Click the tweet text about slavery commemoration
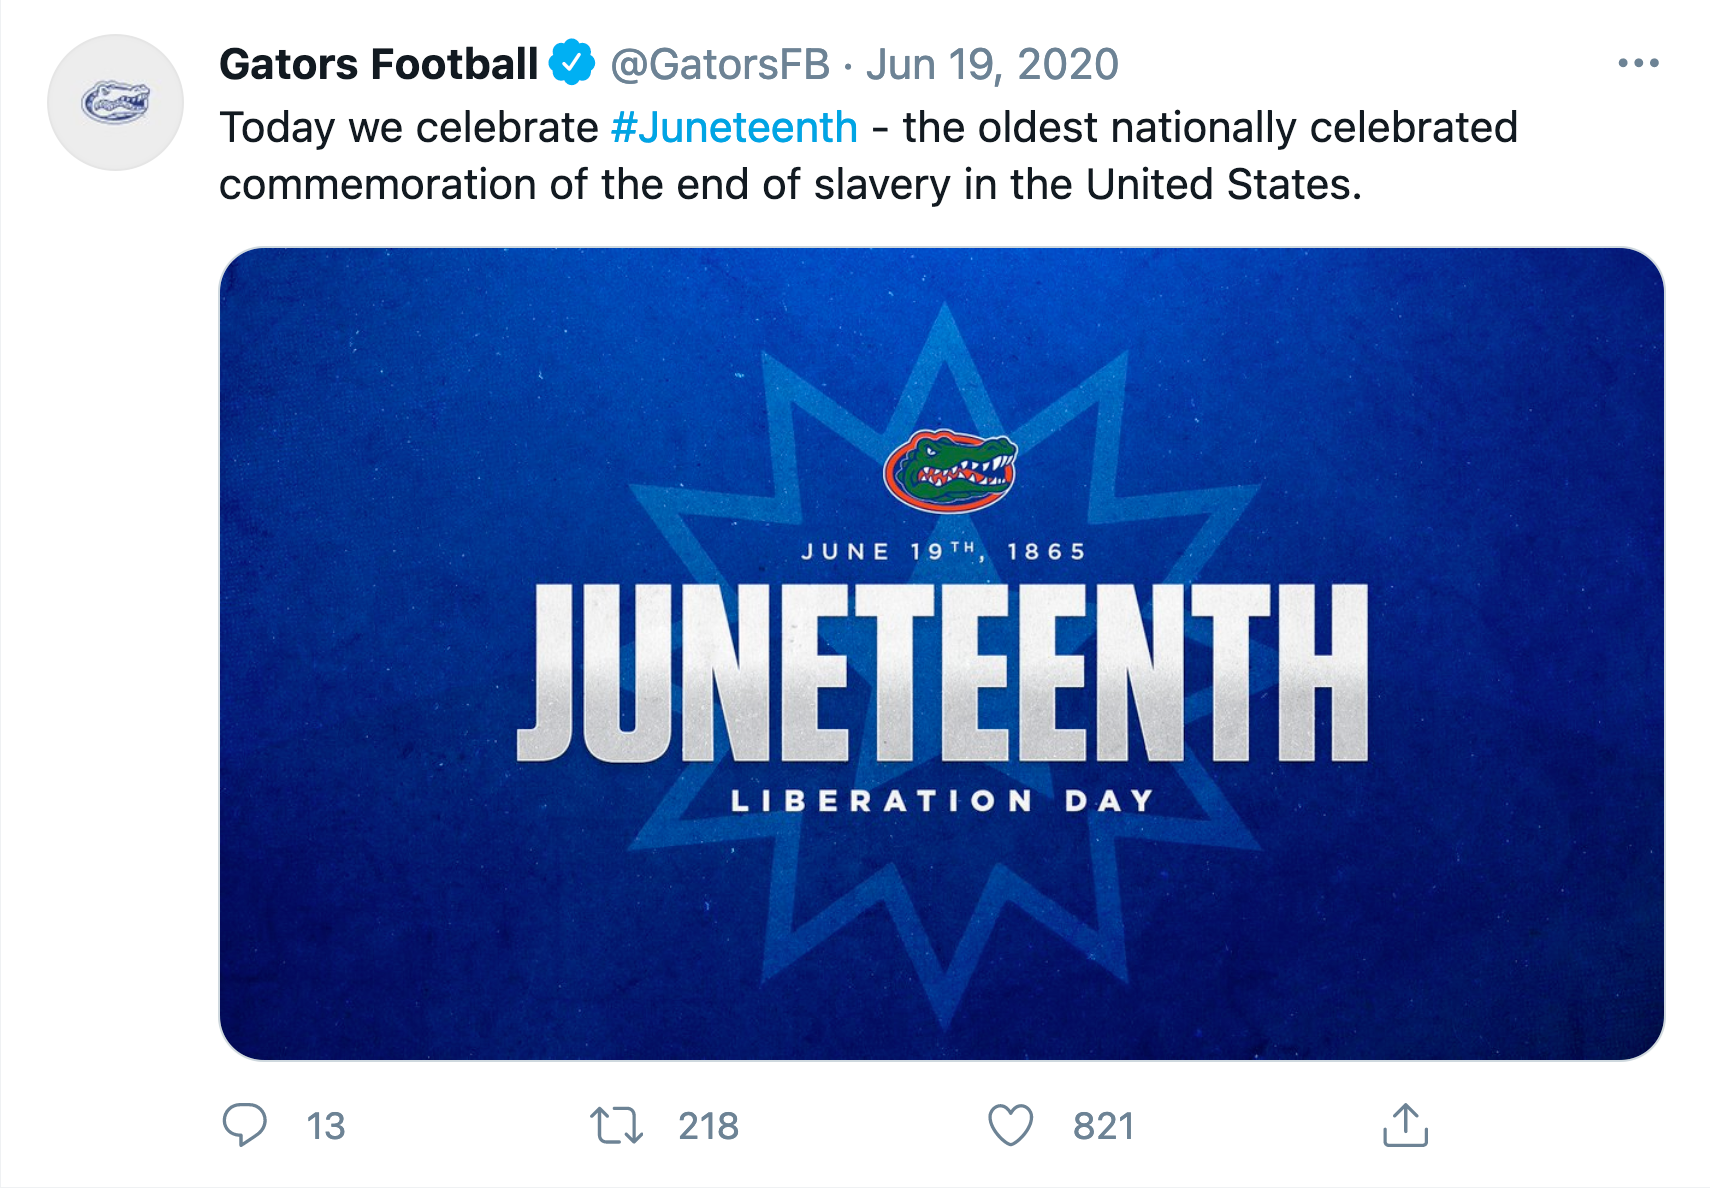Screen dimensions: 1710x1188 (868, 156)
